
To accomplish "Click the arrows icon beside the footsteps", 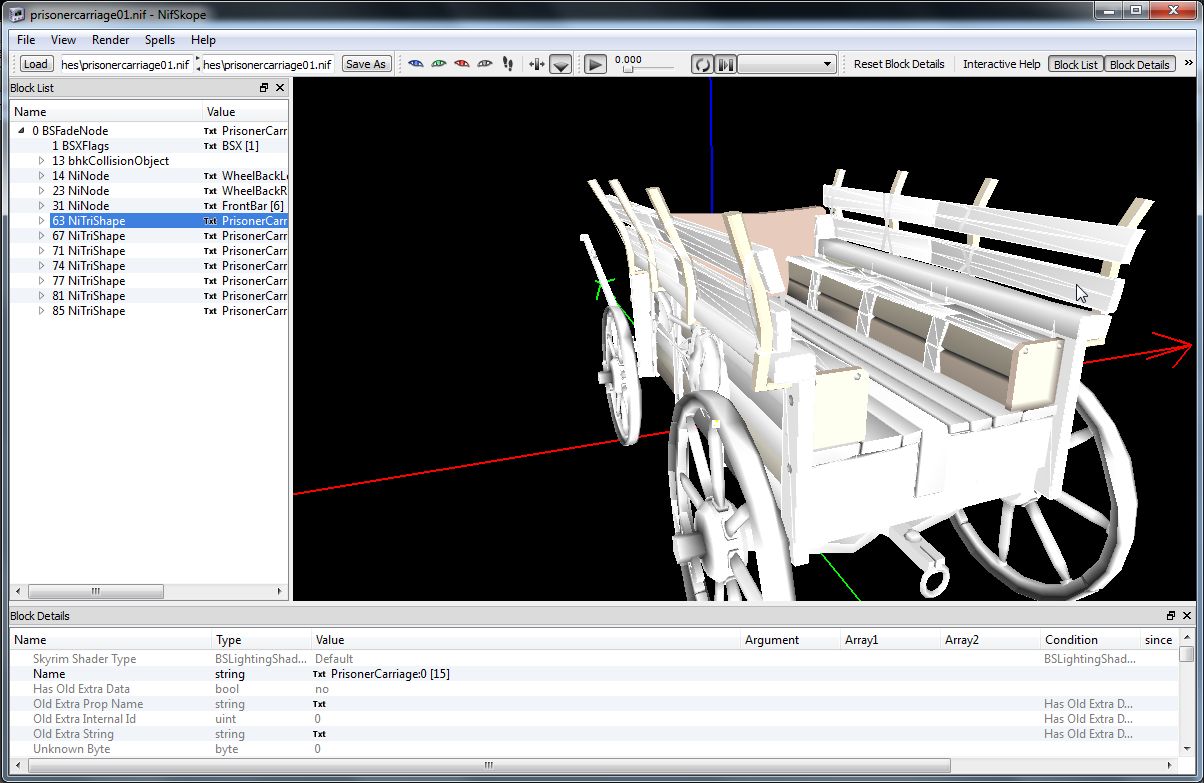I will click(x=536, y=64).
